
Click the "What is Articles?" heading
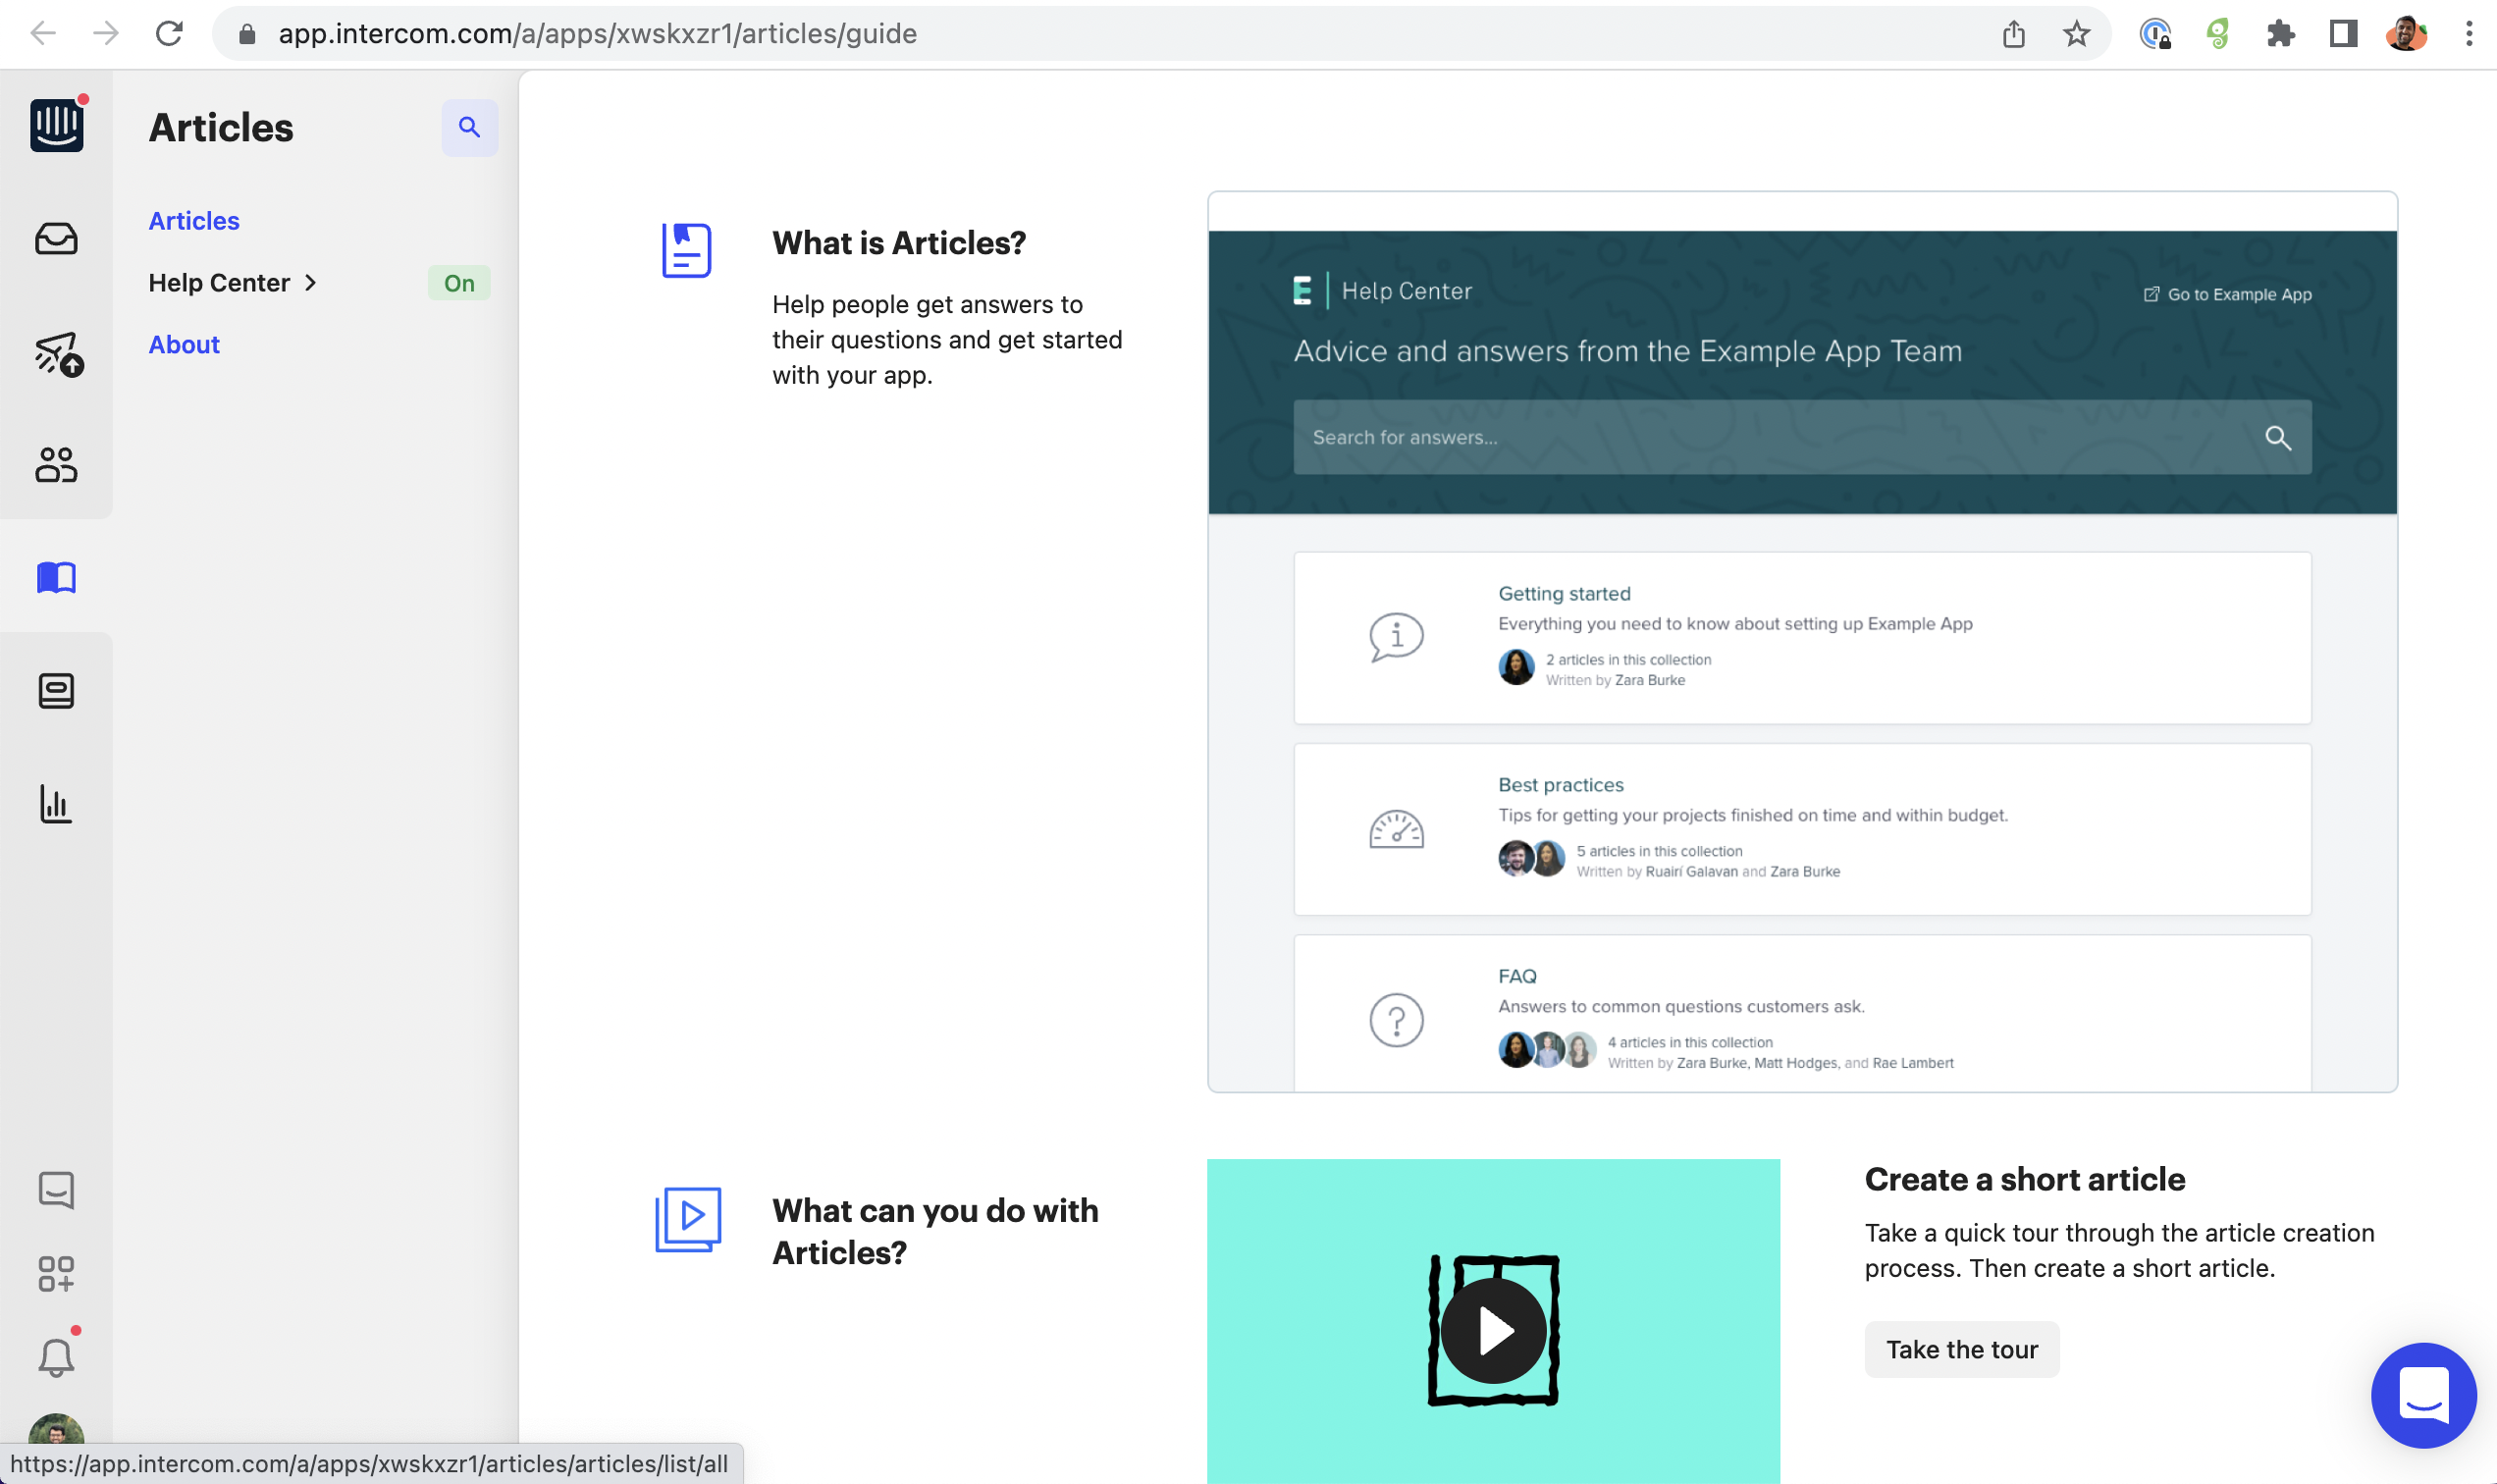pyautogui.click(x=899, y=243)
